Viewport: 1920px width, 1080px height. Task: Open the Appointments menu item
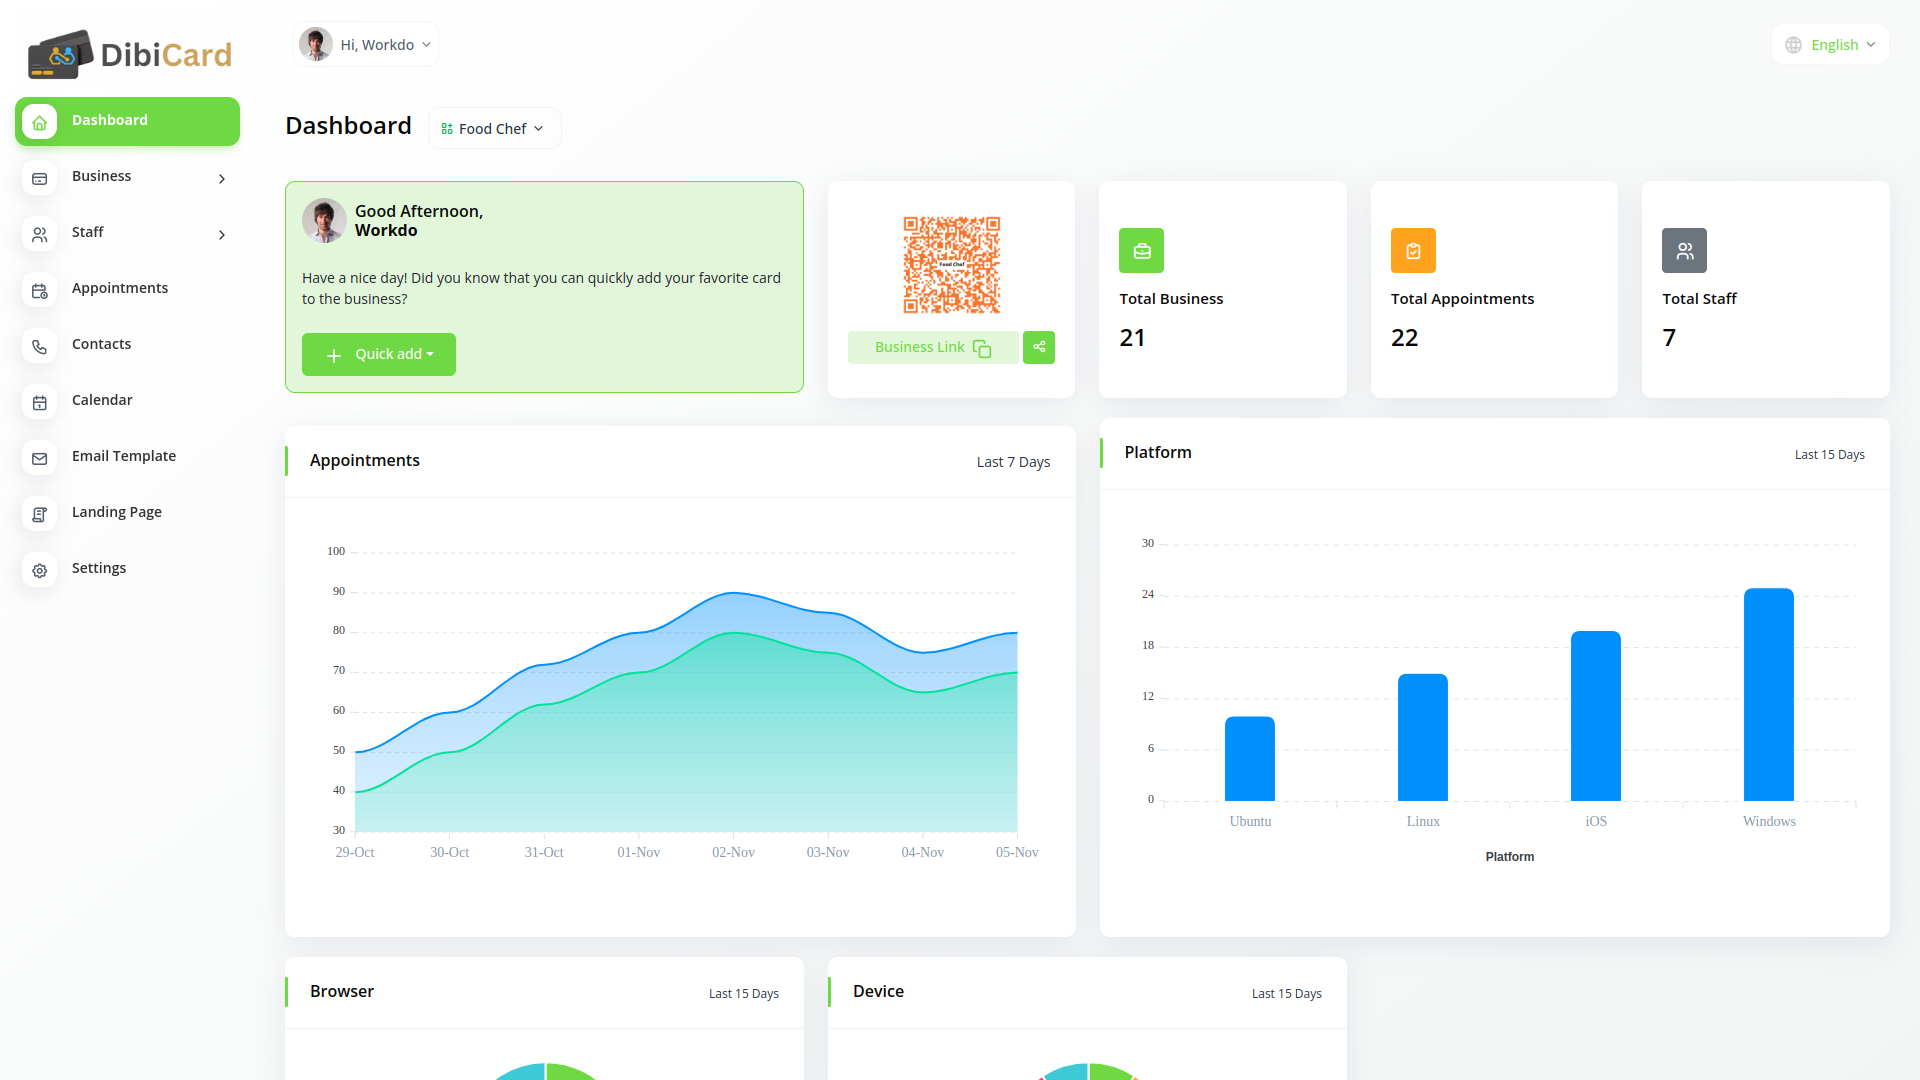click(x=120, y=288)
